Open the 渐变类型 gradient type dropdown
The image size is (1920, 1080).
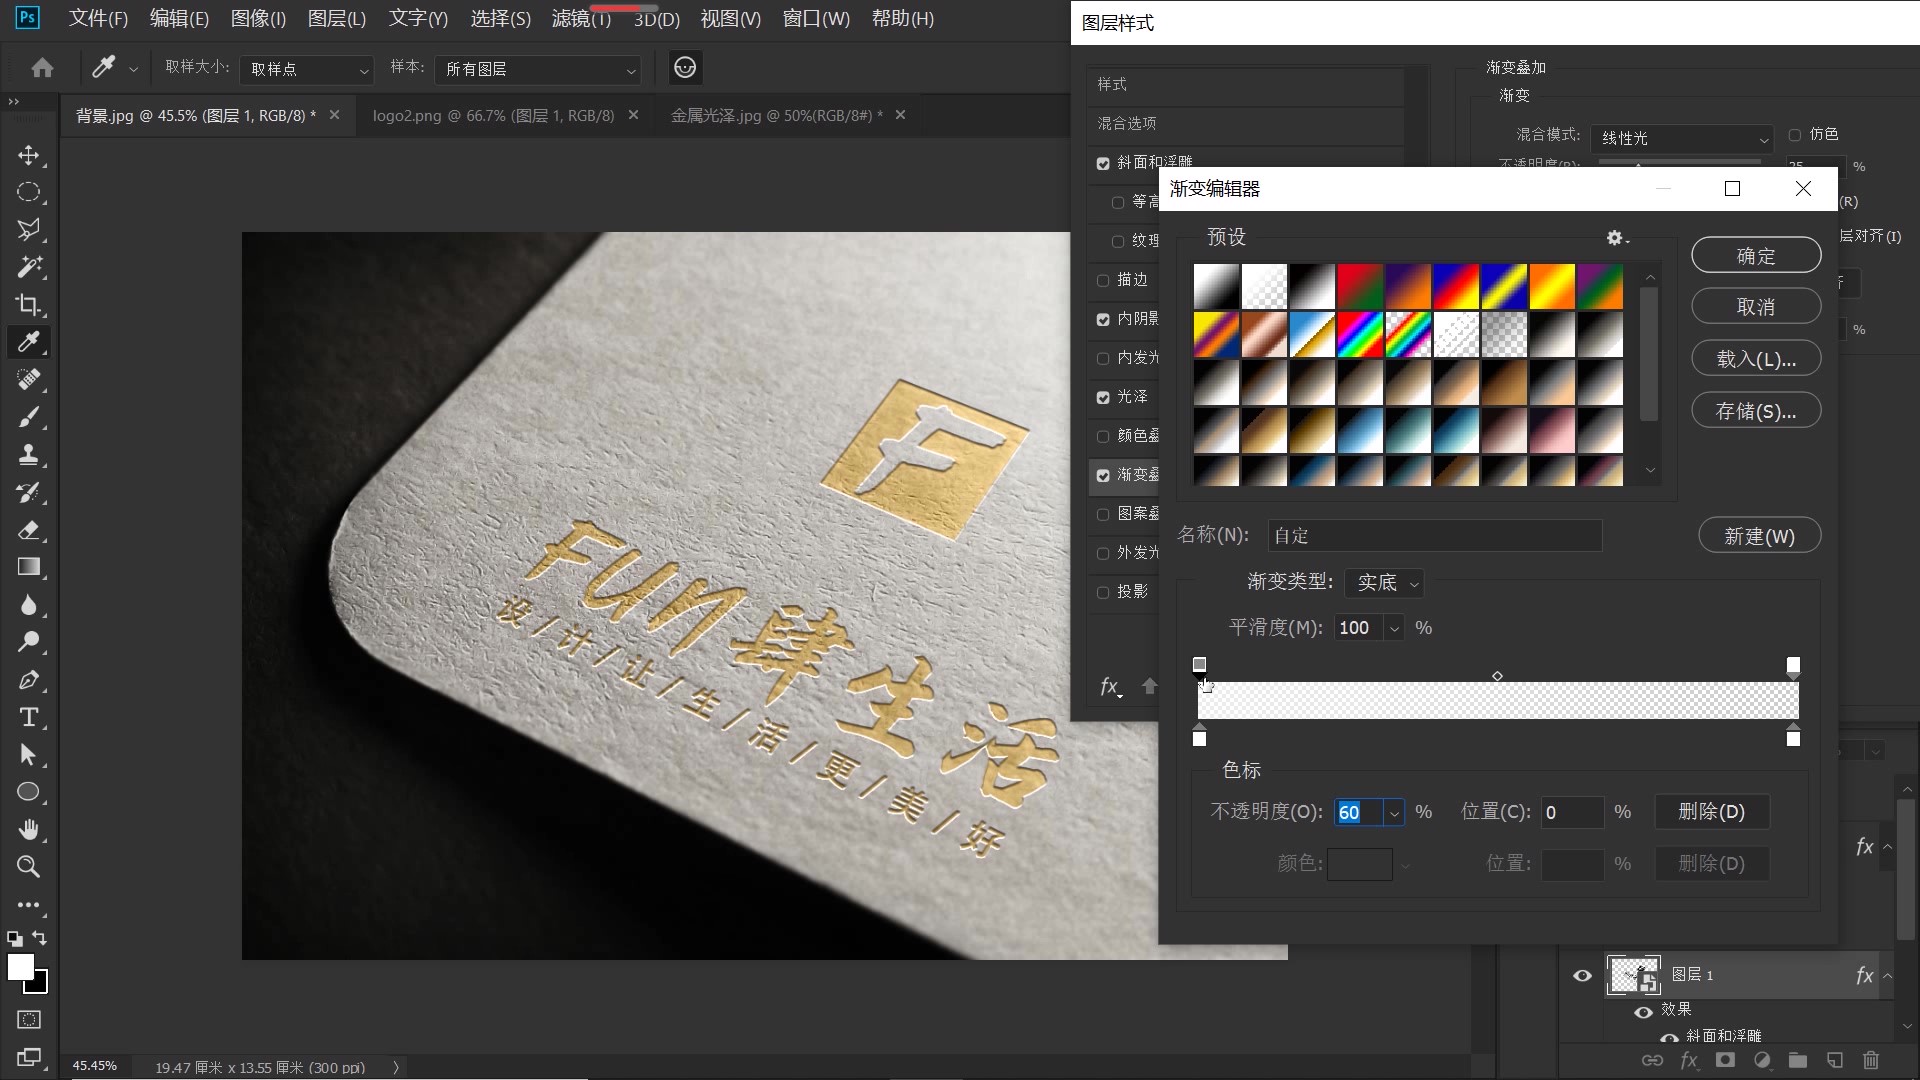tap(1384, 582)
